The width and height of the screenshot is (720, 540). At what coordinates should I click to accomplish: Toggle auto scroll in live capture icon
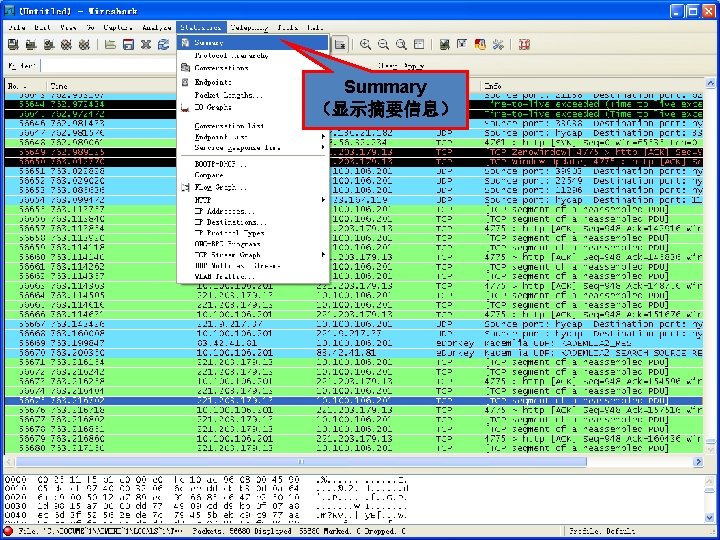340,45
